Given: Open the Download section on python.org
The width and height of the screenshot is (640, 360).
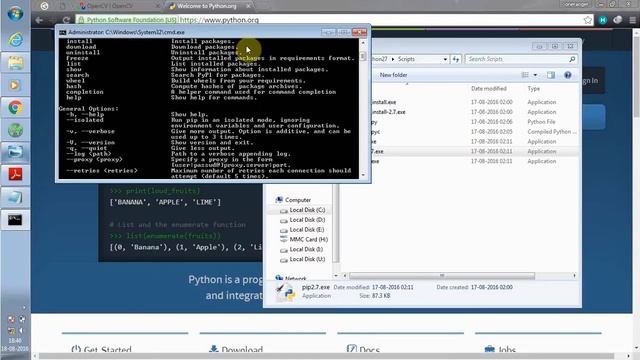Looking at the screenshot, I should coord(236,350).
